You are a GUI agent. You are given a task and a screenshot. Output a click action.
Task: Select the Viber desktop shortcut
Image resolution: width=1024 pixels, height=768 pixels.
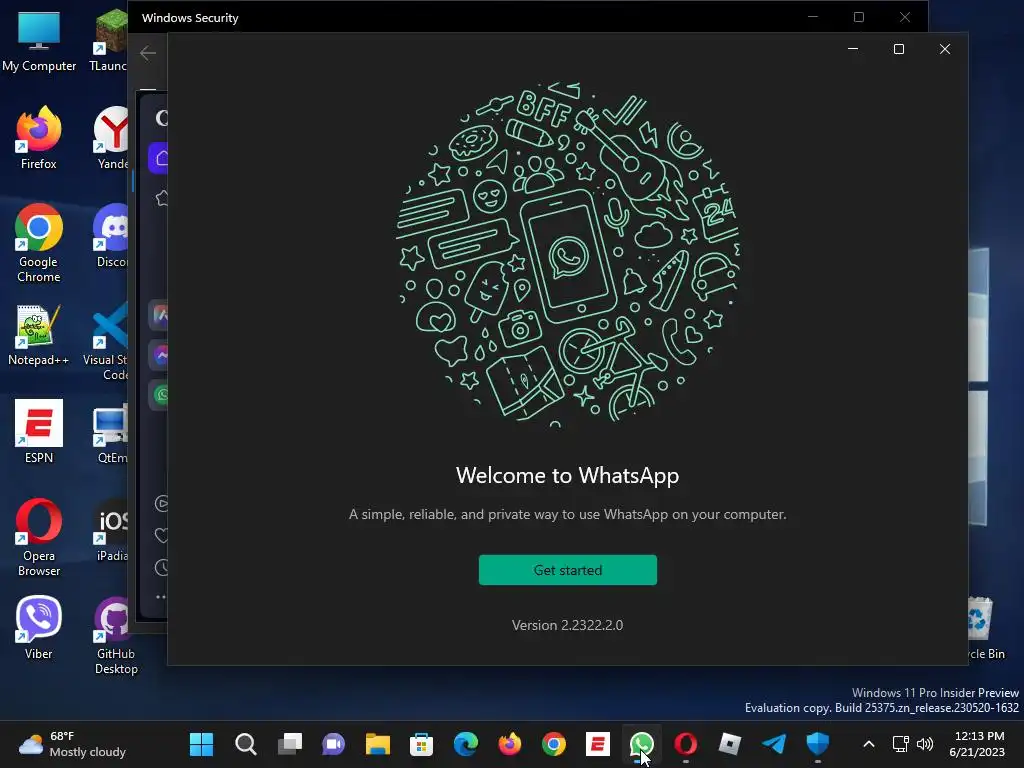coord(39,627)
